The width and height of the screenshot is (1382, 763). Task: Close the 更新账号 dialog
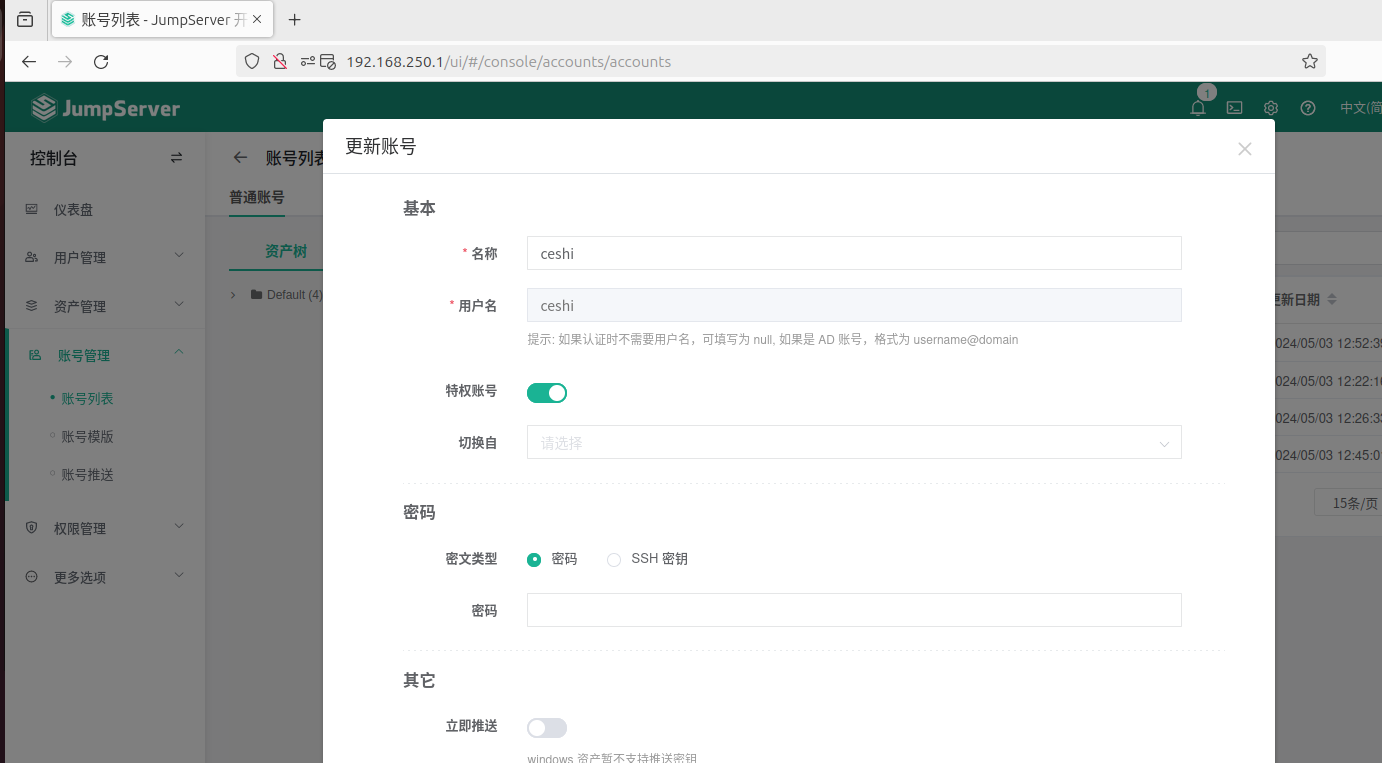[x=1244, y=149]
